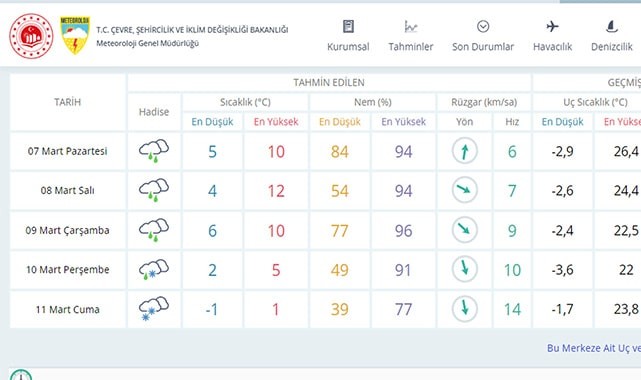Click wind direction arrow for 09 Mart Çarşamba
The image size is (641, 380).
[x=465, y=230]
